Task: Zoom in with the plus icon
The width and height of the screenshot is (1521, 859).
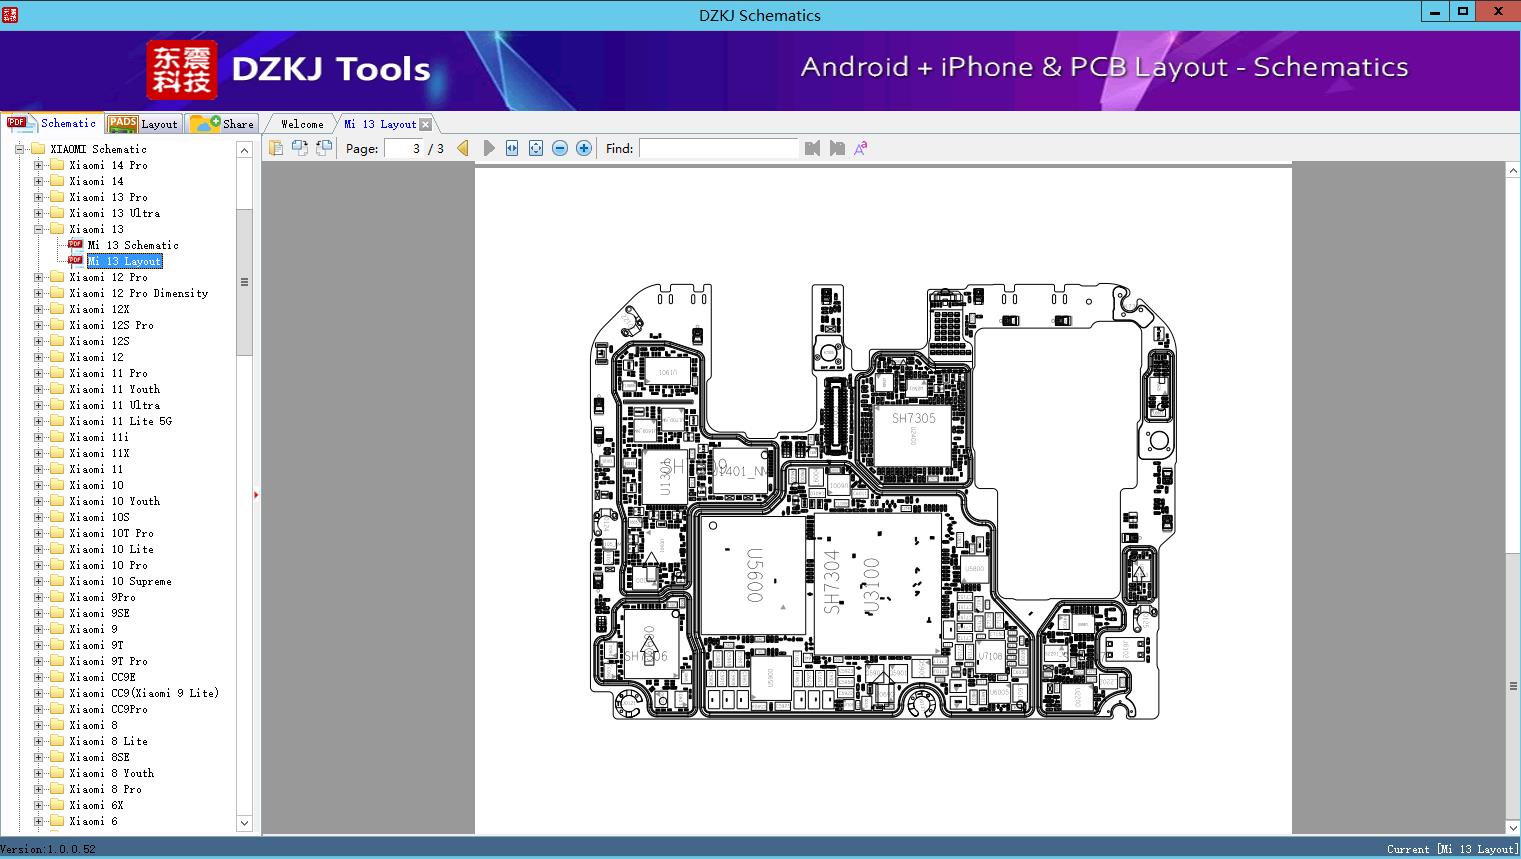Action: pos(584,148)
